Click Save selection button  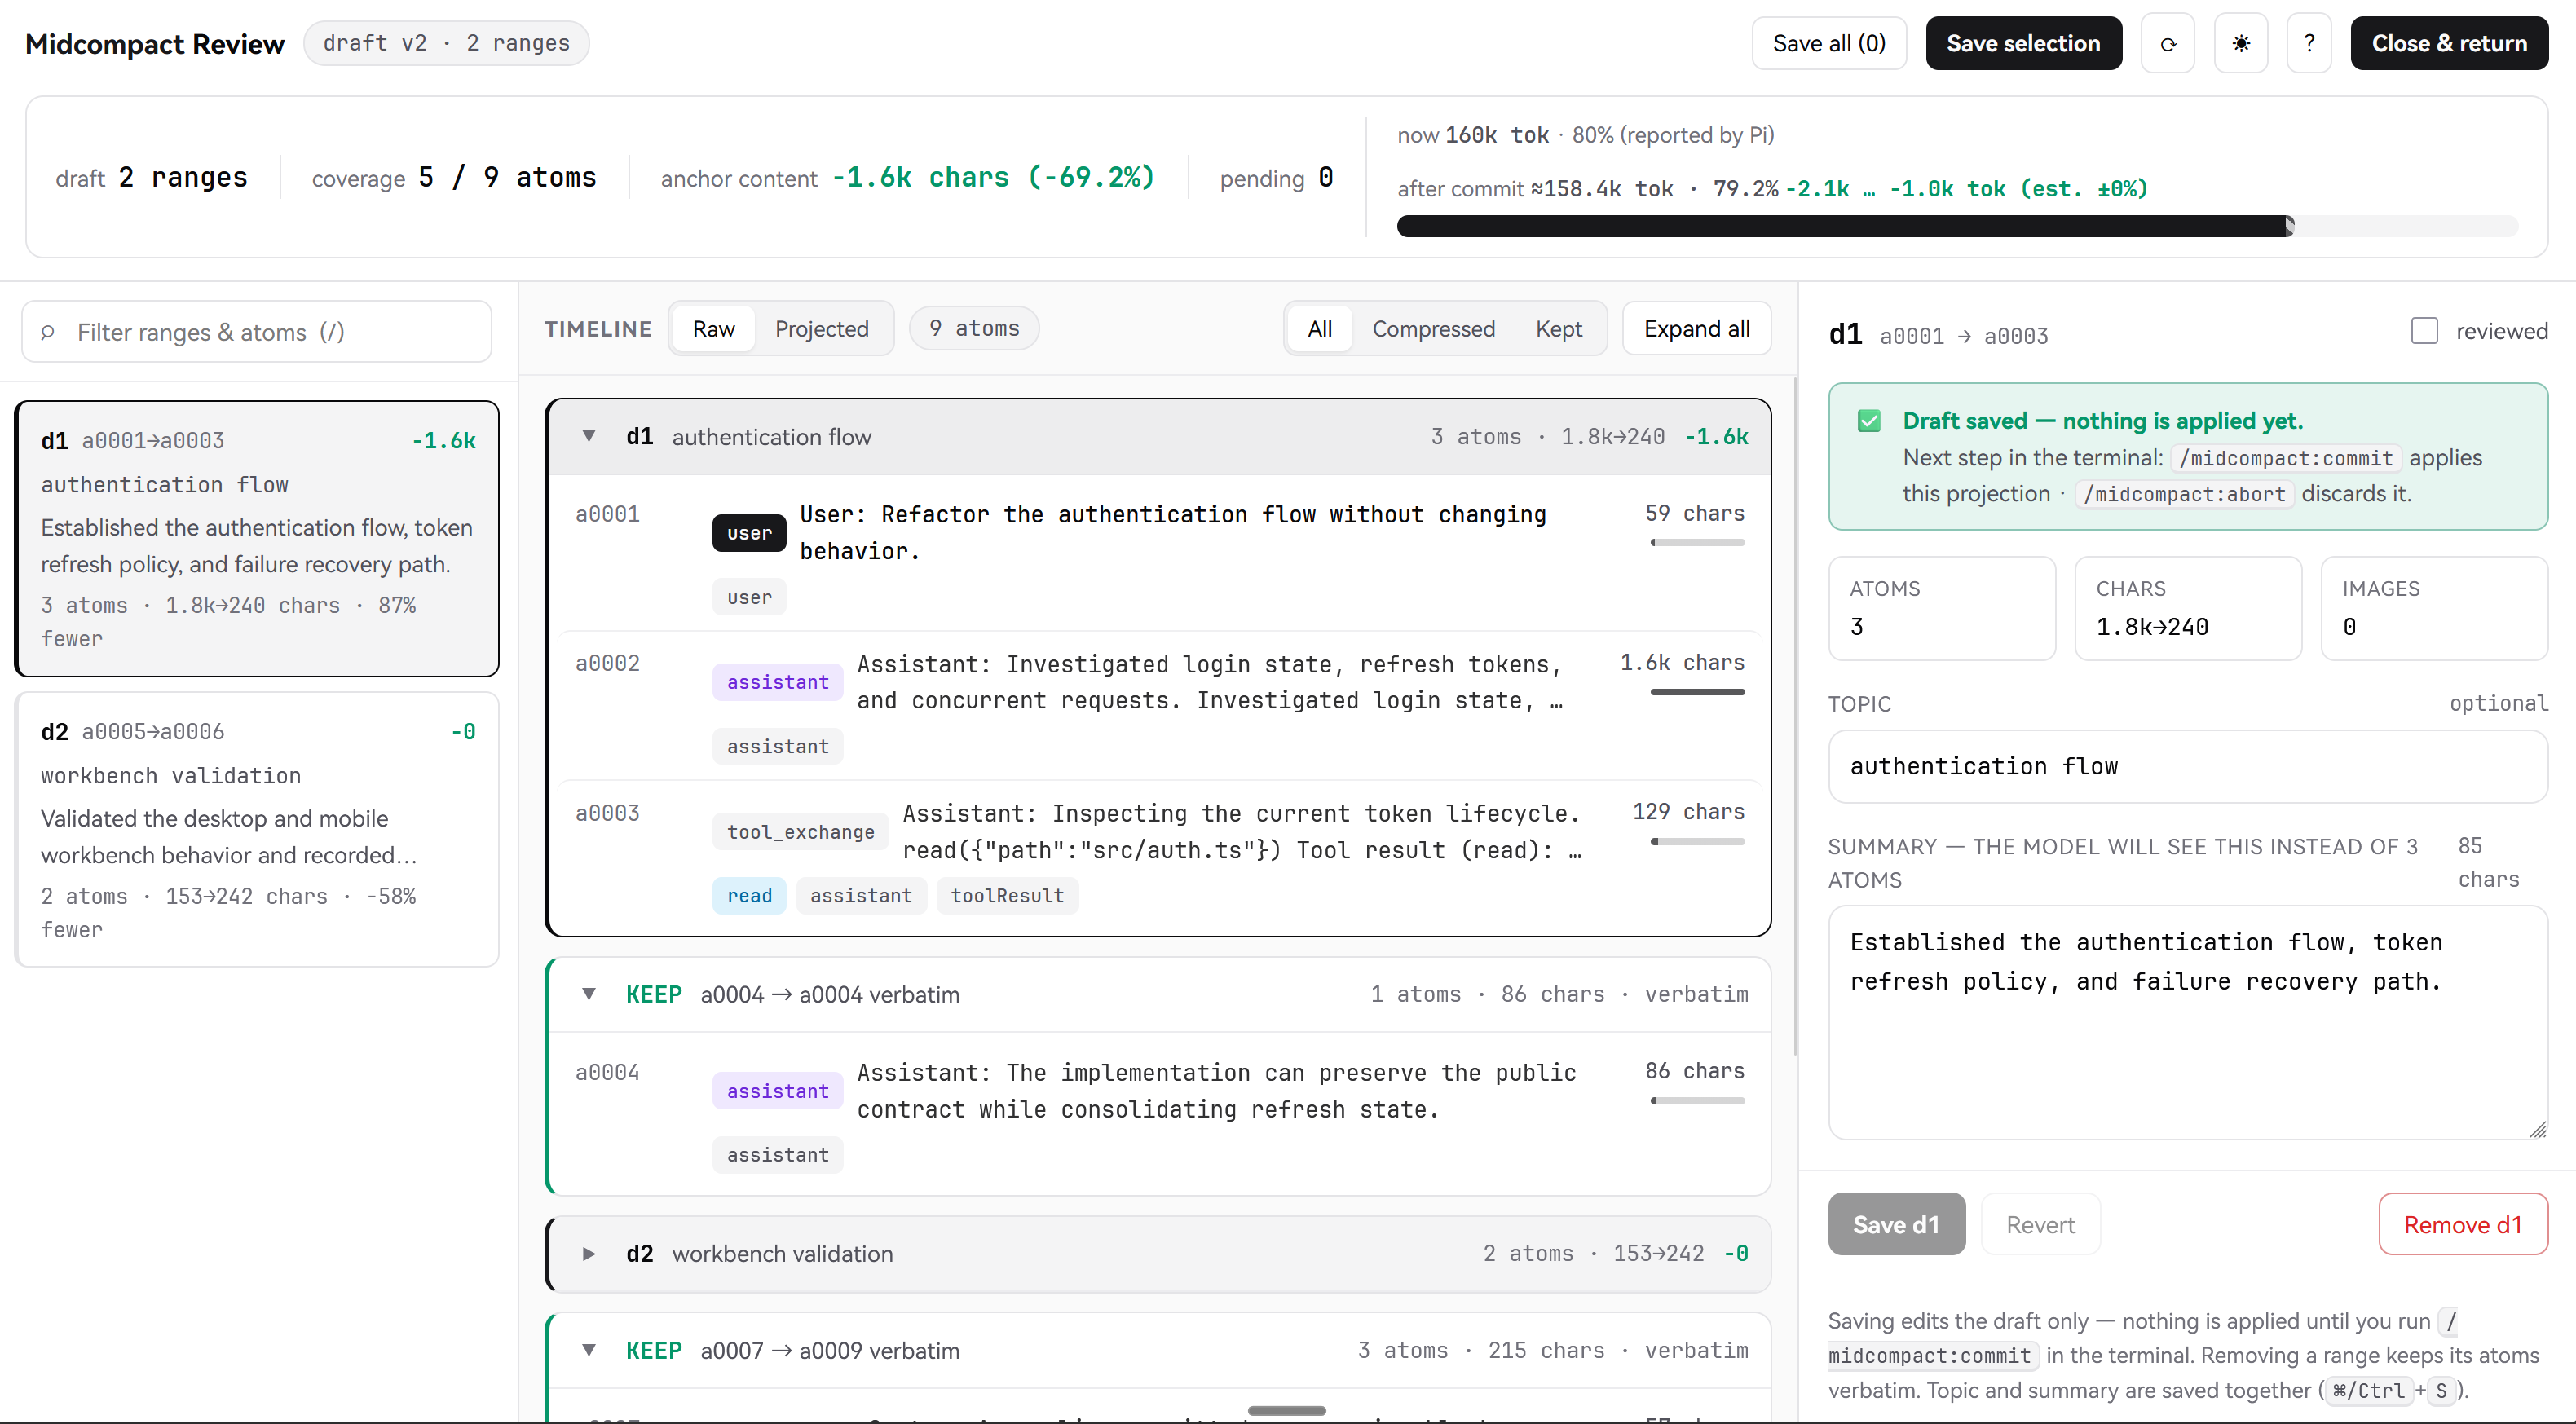coord(2023,44)
